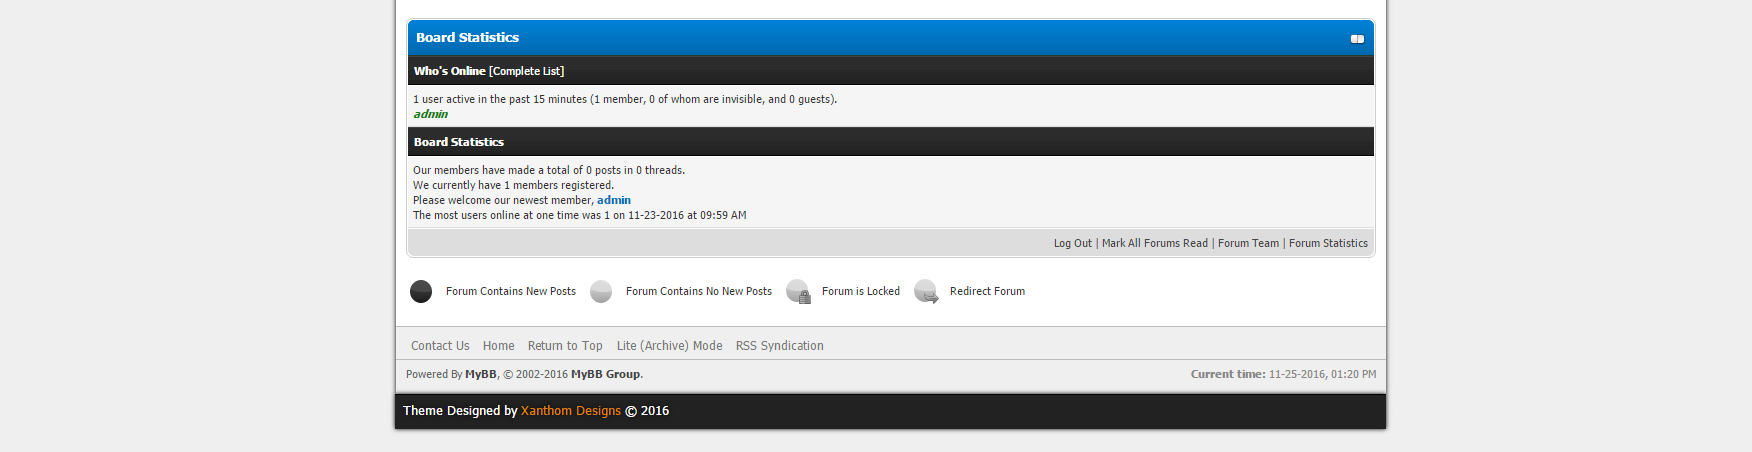Select the 'Redirect Forum' label

click(x=987, y=291)
